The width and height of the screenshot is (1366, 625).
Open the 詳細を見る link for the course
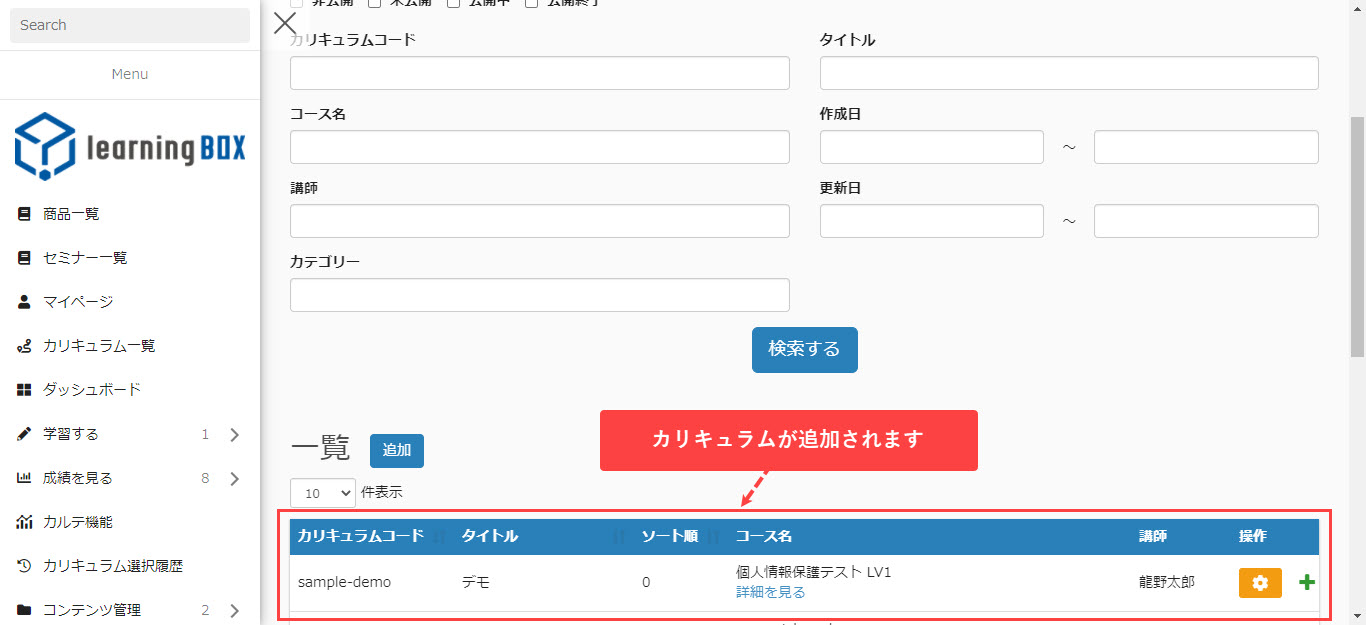click(770, 592)
